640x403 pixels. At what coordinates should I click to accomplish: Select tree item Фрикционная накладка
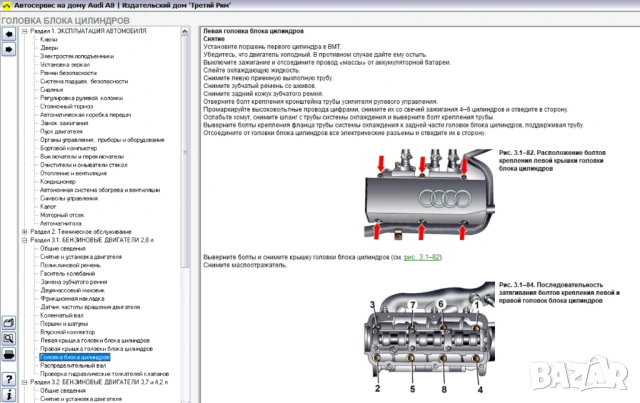click(72, 298)
